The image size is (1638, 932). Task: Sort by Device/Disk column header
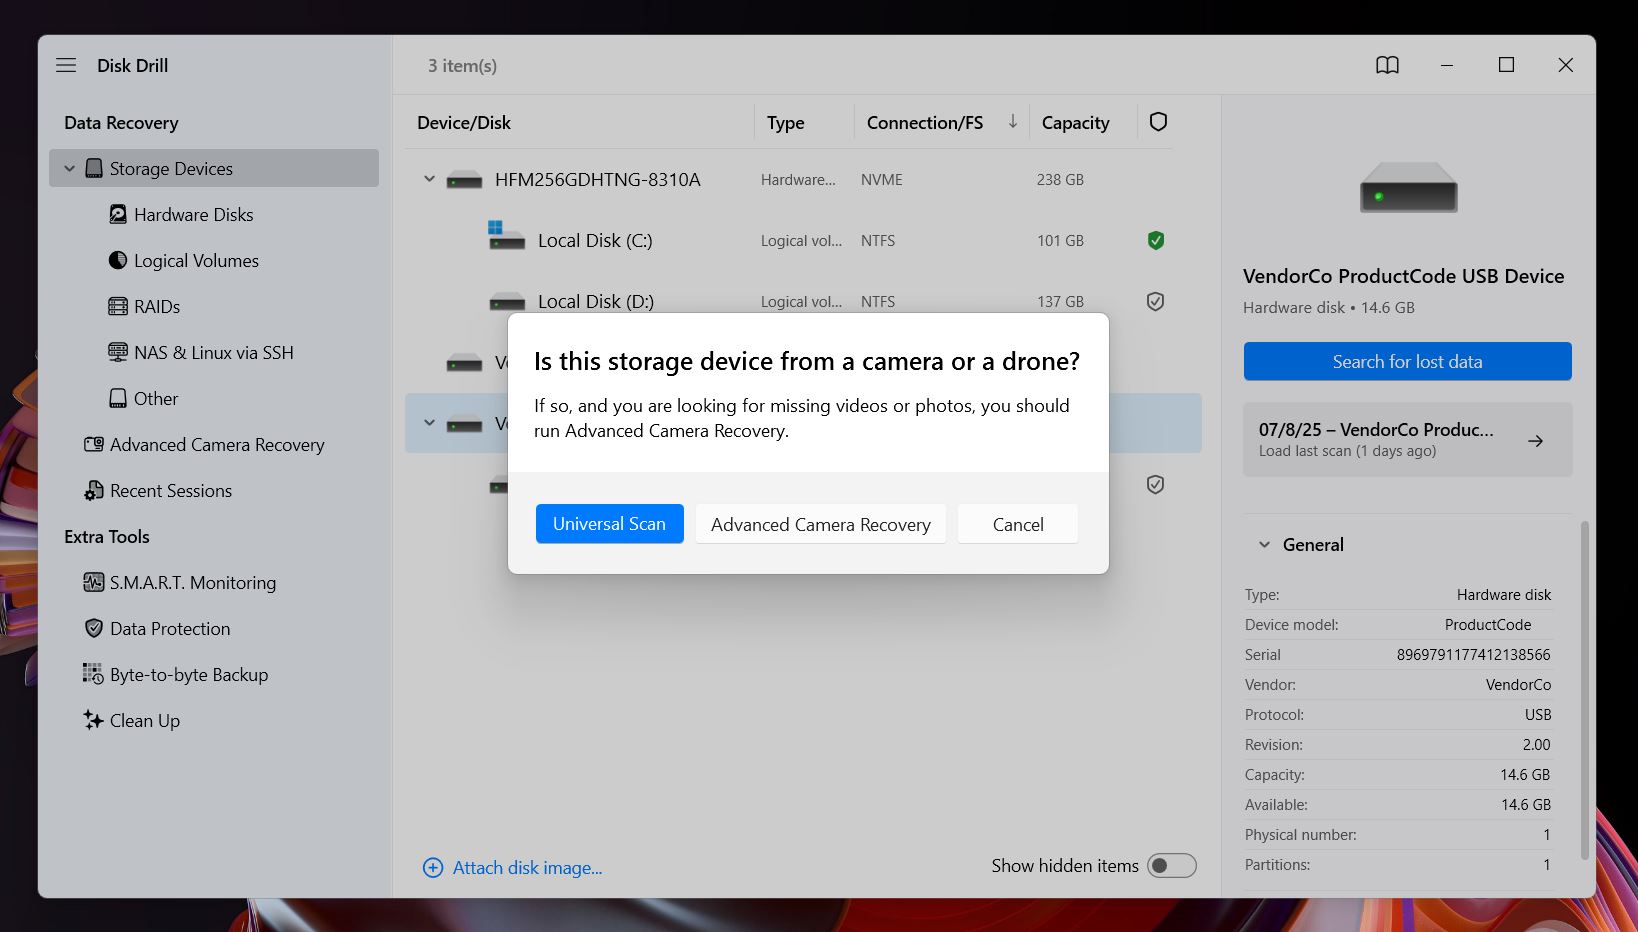click(464, 122)
